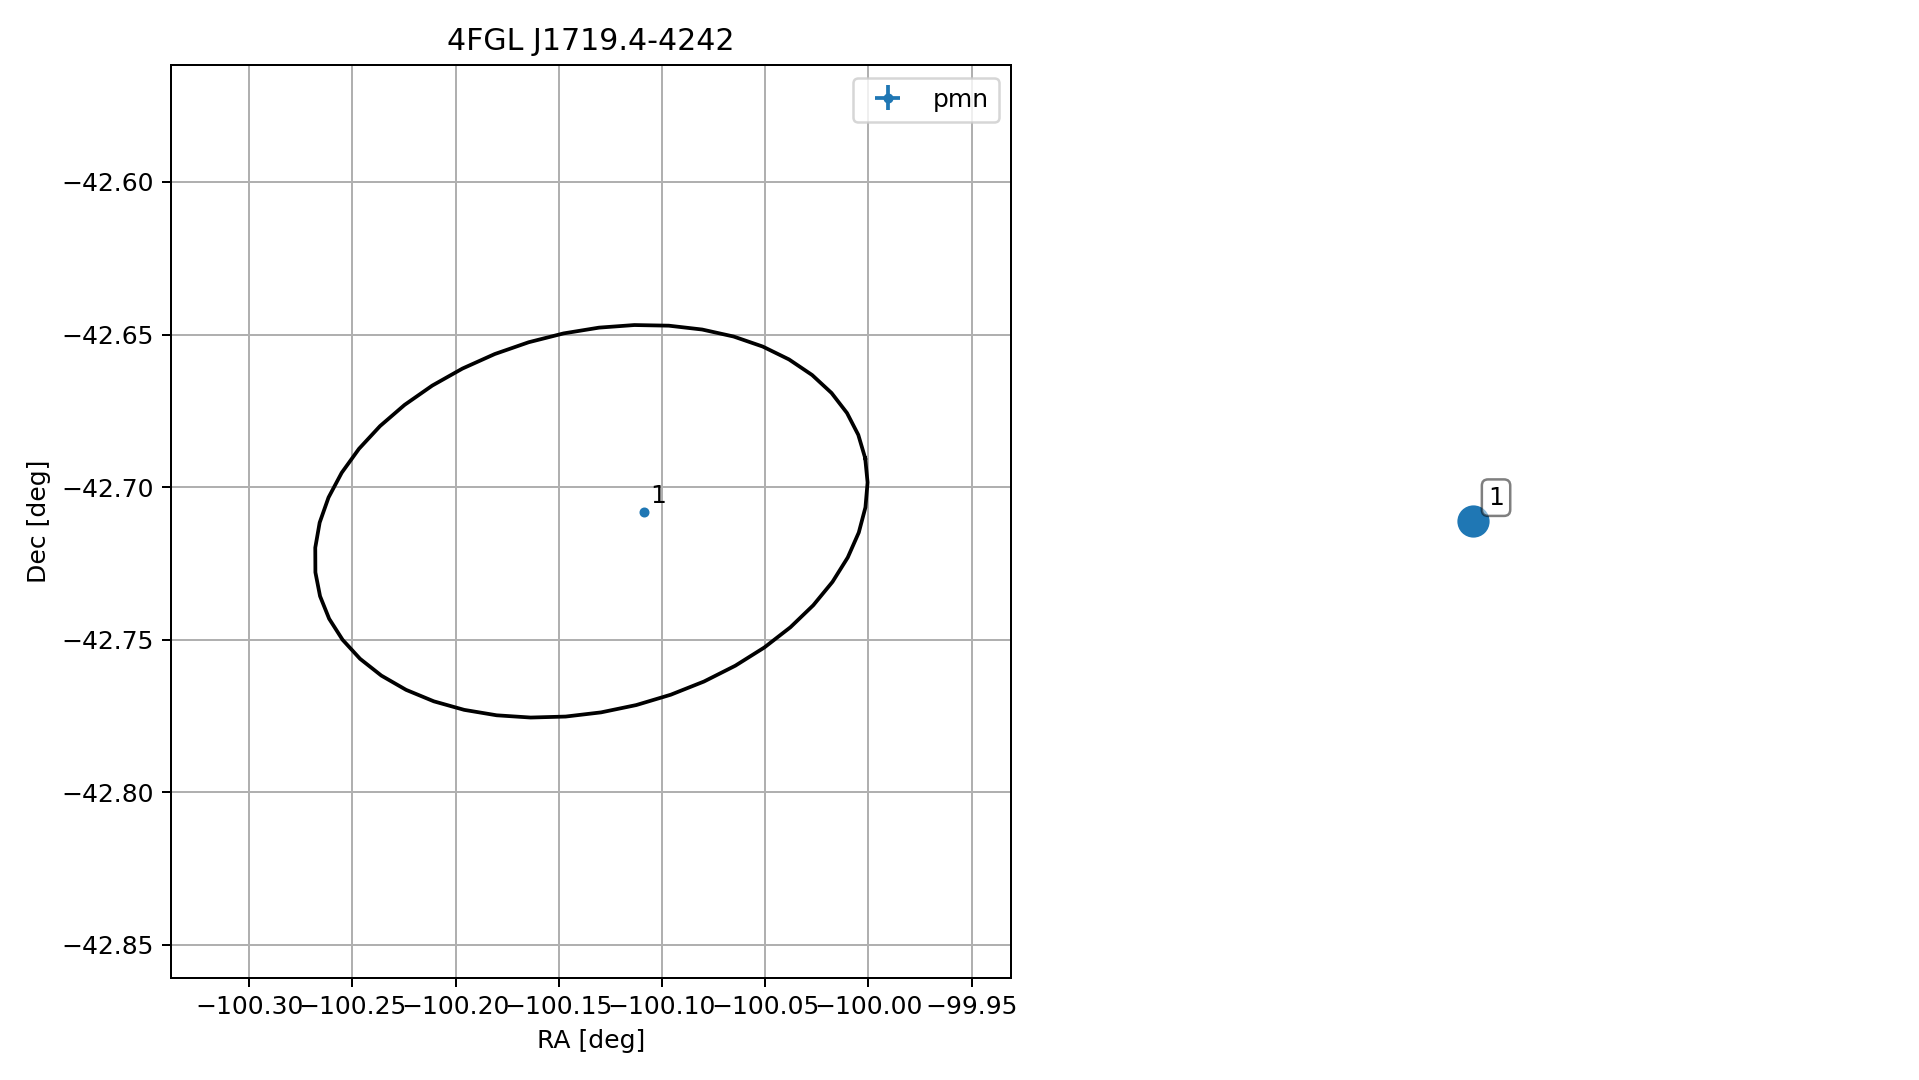
Task: Click the pmn legend entry
Action: point(926,99)
